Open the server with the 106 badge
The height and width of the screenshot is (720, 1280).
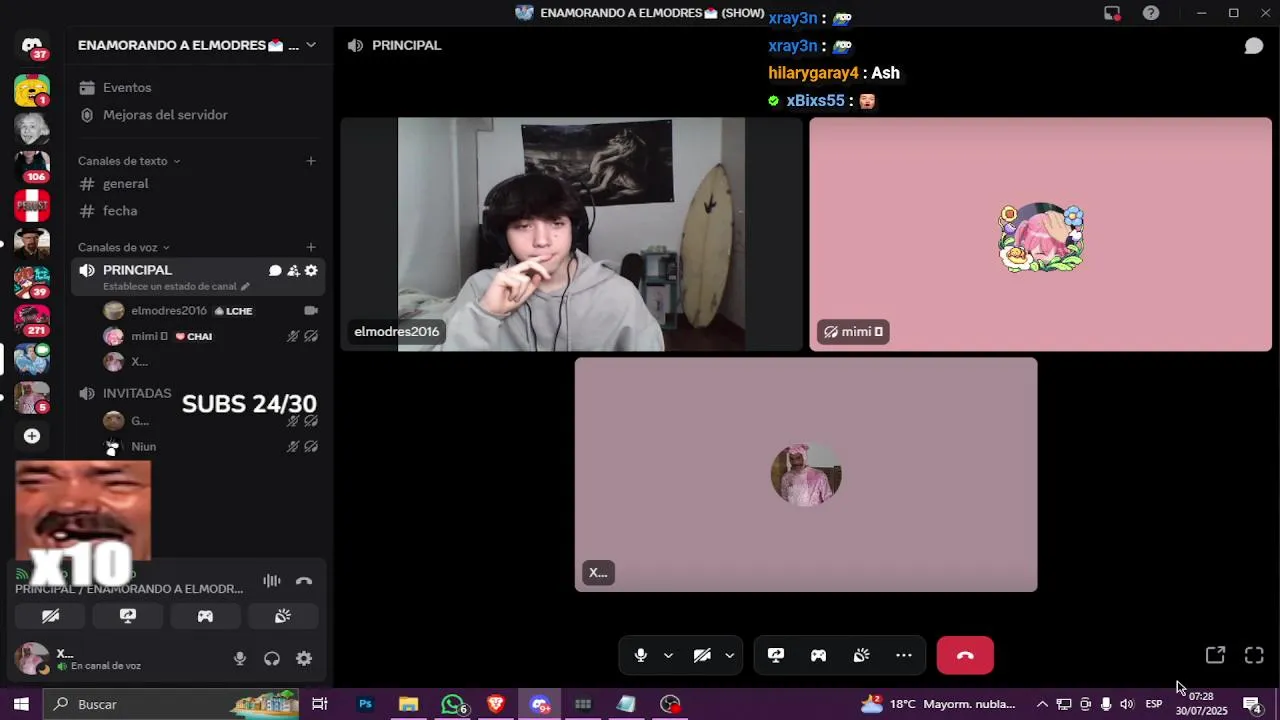(32, 166)
